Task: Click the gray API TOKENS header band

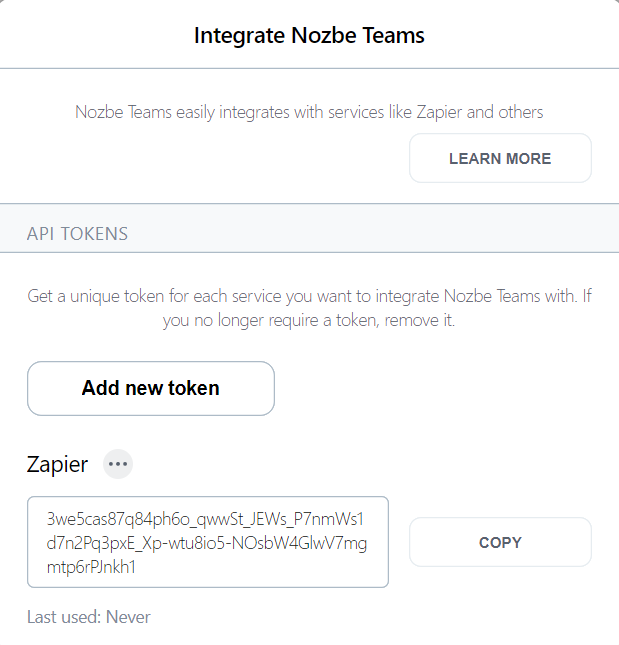Action: point(309,228)
